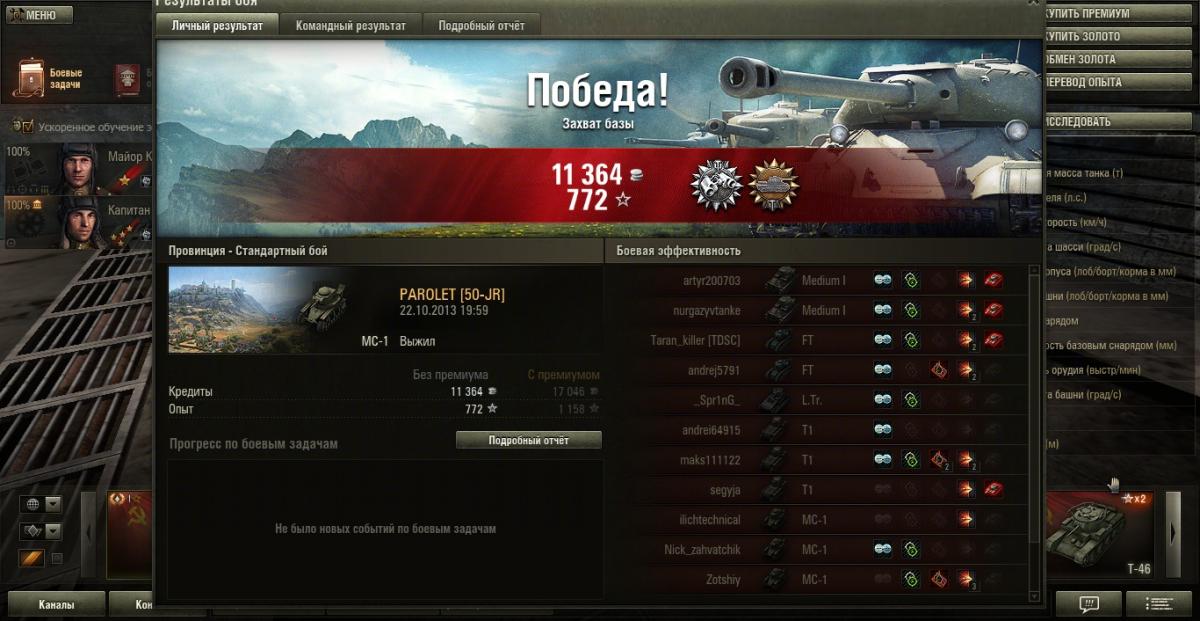Screen dimensions: 1200x621
Task: Switch to the Подробный отчёт tab
Action: (x=482, y=26)
